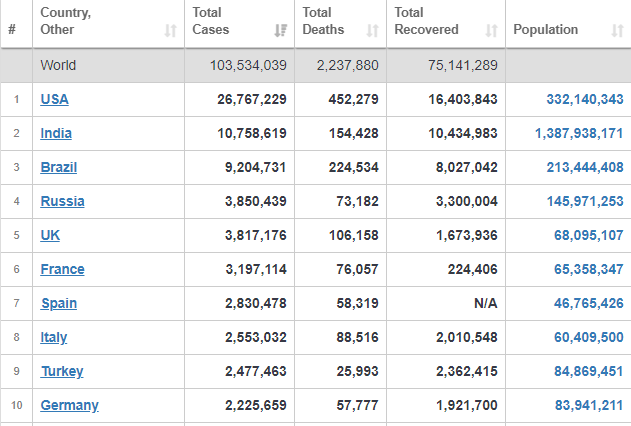Click Brazil population 213,444,408
631x426 pixels.
[585, 167]
